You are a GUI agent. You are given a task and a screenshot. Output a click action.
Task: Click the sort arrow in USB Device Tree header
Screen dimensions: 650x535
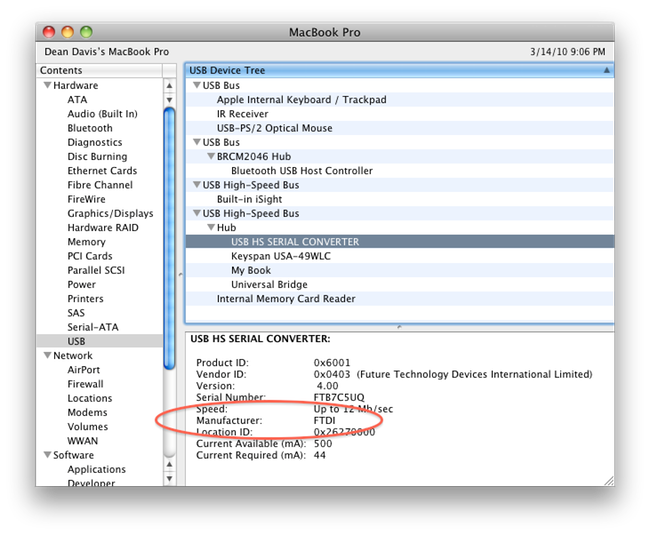pos(606,70)
